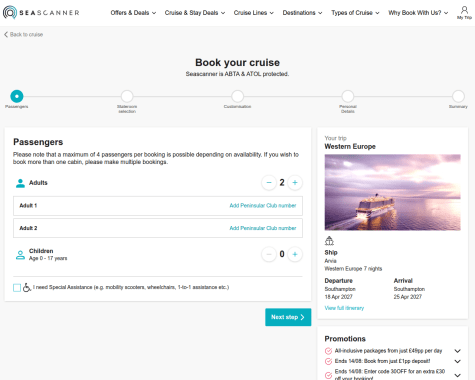The image size is (475, 380).
Task: Click the ship icon above Ship label
Action: tap(329, 241)
